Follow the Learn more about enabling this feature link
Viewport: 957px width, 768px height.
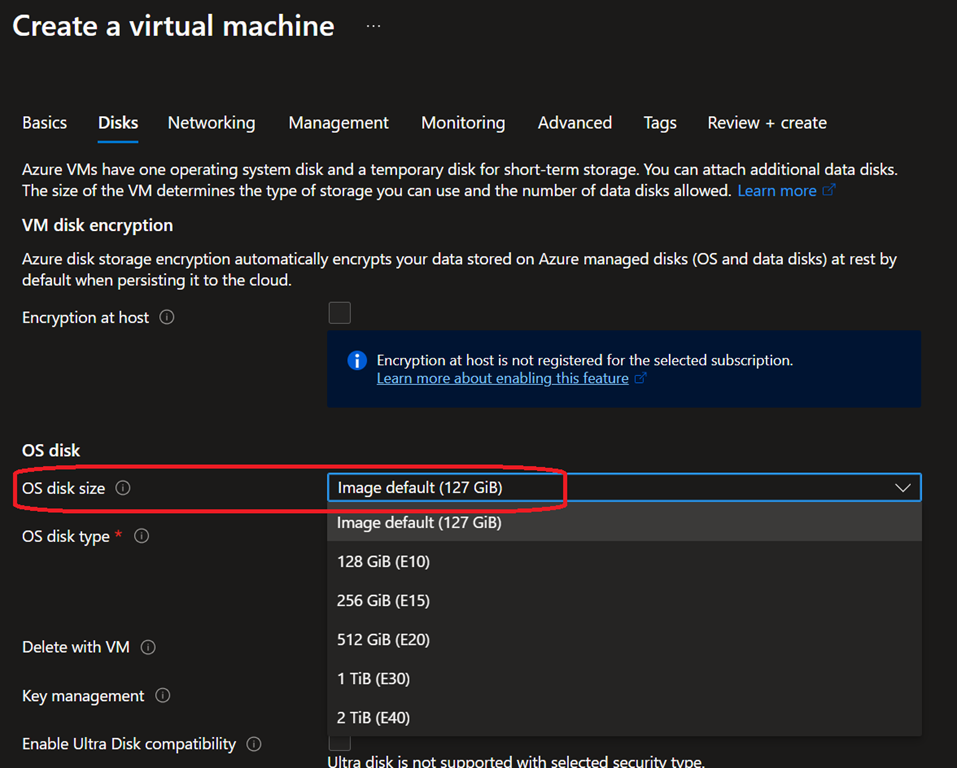(503, 379)
